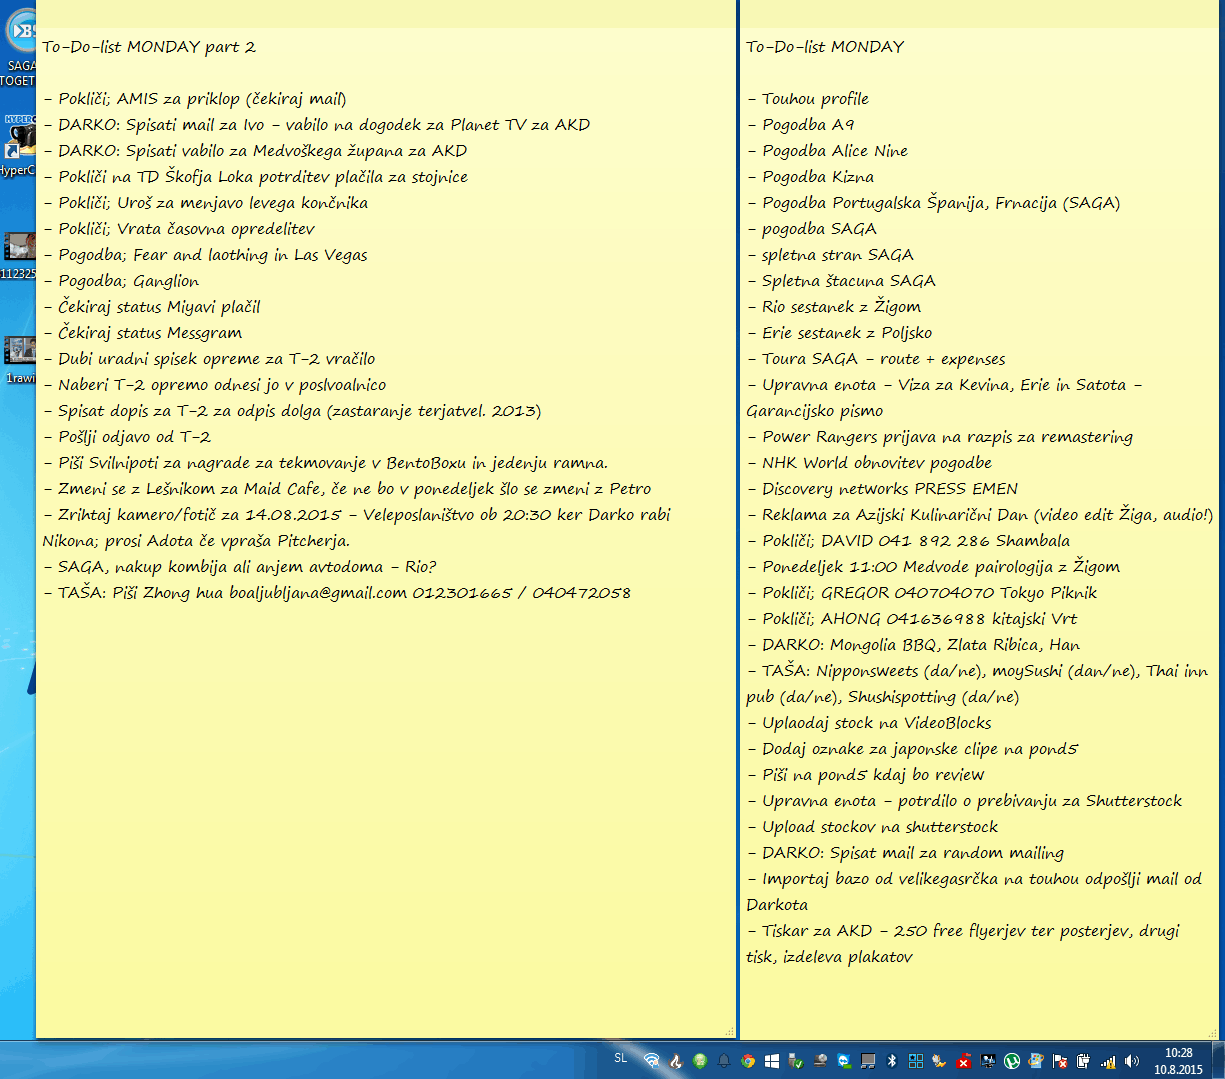The image size is (1225, 1079).
Task: Click the line 'Tiskar za AKD - 250 free flyerjev'
Action: pyautogui.click(x=963, y=944)
